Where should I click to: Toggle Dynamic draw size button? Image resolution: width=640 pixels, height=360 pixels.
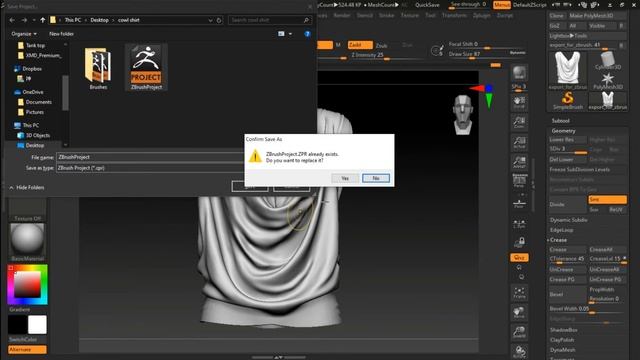tap(518, 53)
